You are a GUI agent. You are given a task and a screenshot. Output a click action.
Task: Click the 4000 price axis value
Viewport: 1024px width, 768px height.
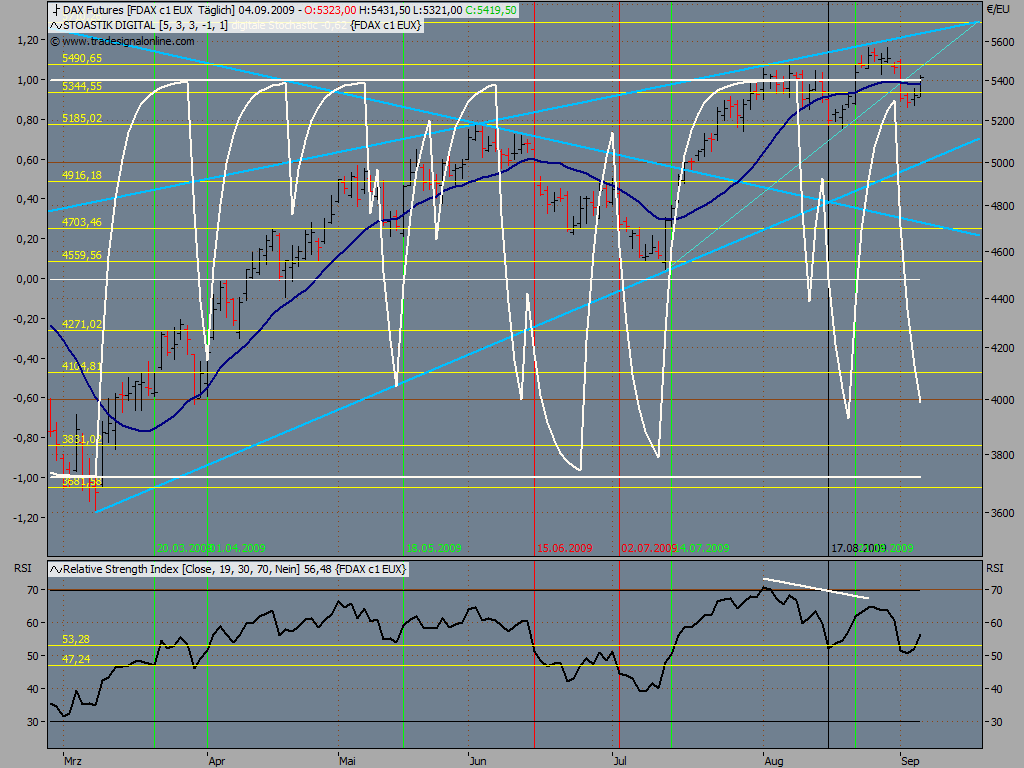coord(1002,400)
